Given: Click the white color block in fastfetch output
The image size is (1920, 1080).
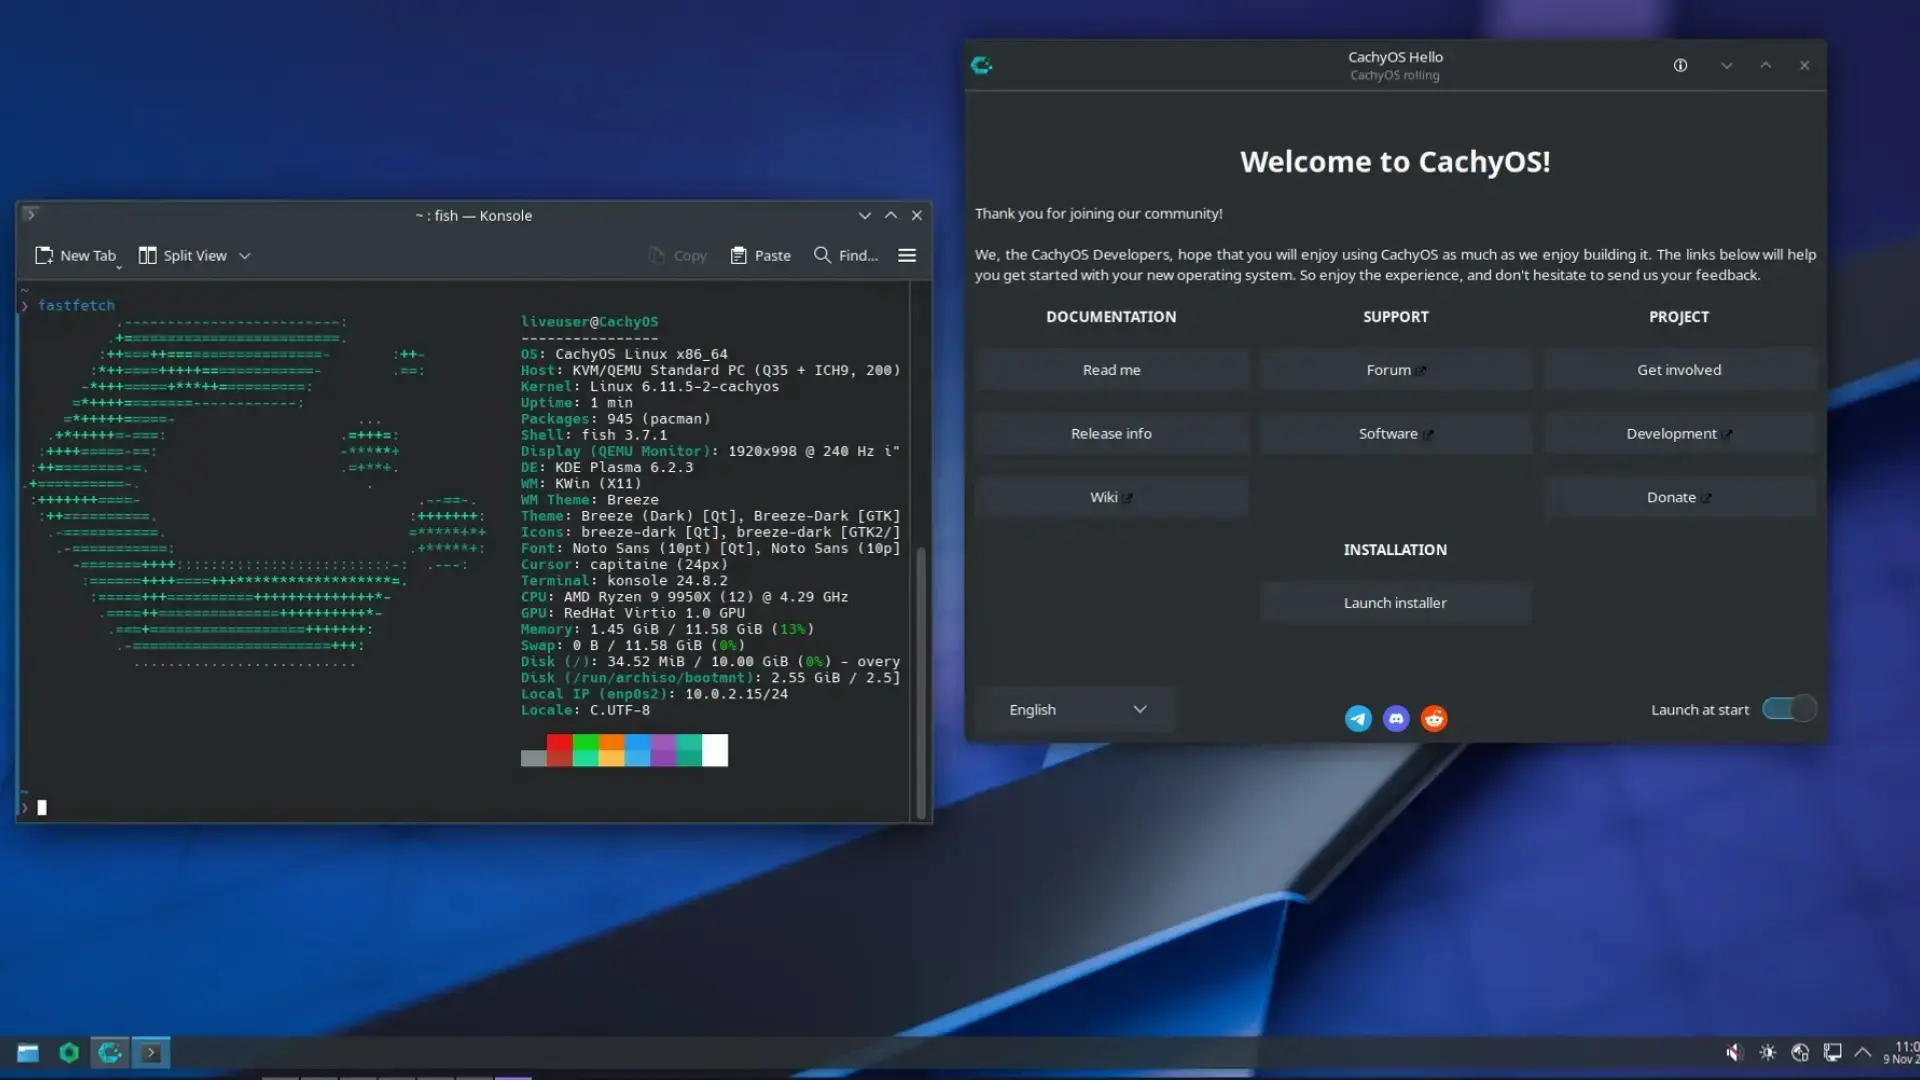Looking at the screenshot, I should point(715,750).
